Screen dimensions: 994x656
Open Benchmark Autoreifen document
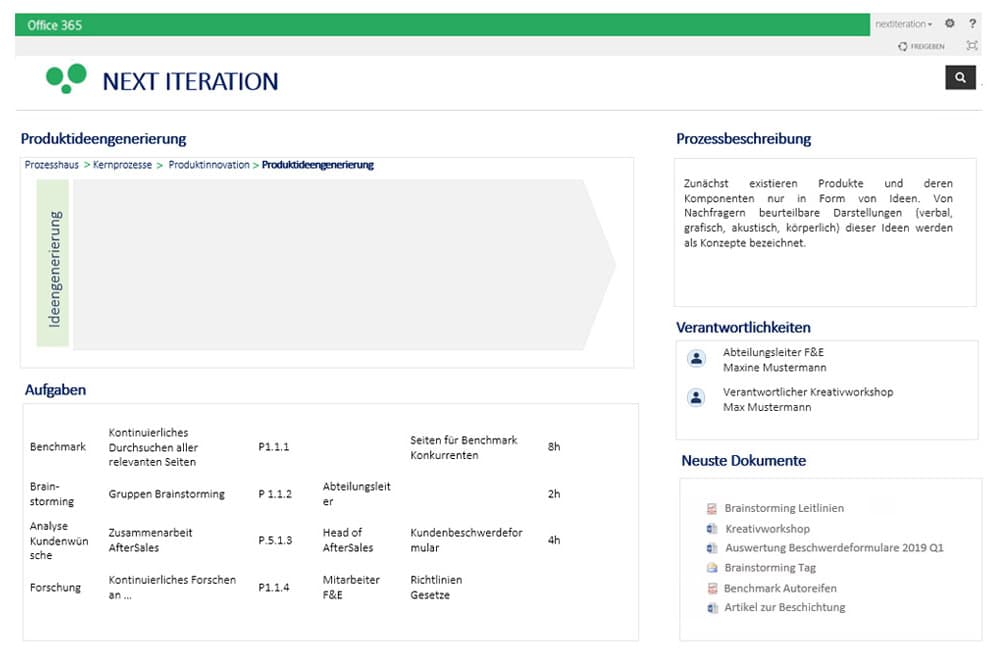pyautogui.click(x=780, y=588)
